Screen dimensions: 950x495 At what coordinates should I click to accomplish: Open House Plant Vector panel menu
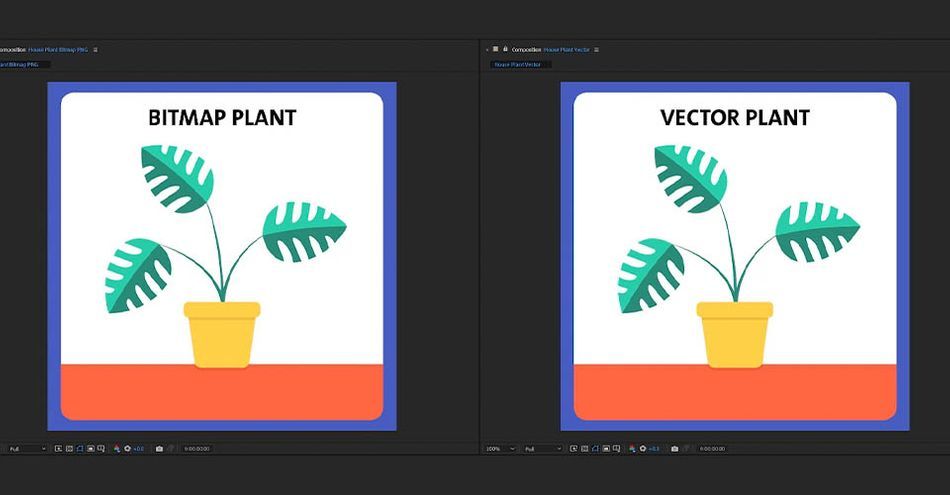point(596,50)
